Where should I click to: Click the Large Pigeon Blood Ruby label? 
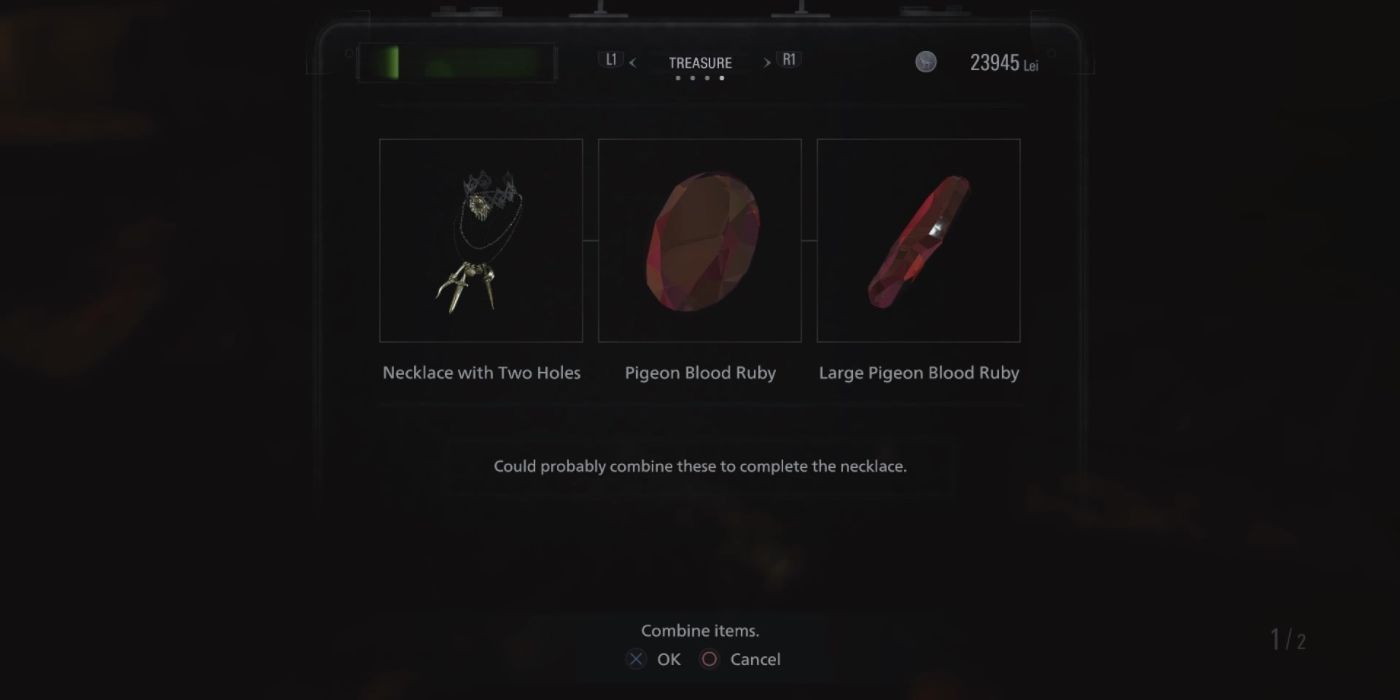919,373
